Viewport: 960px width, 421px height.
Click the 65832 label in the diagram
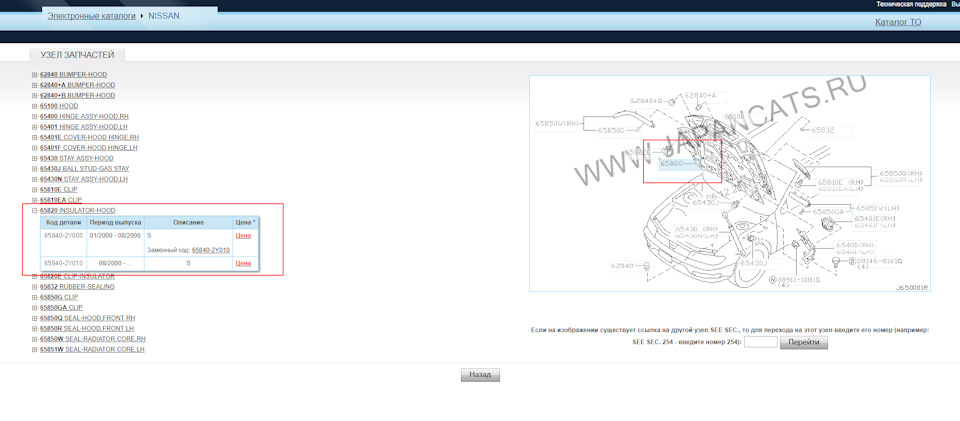click(823, 130)
